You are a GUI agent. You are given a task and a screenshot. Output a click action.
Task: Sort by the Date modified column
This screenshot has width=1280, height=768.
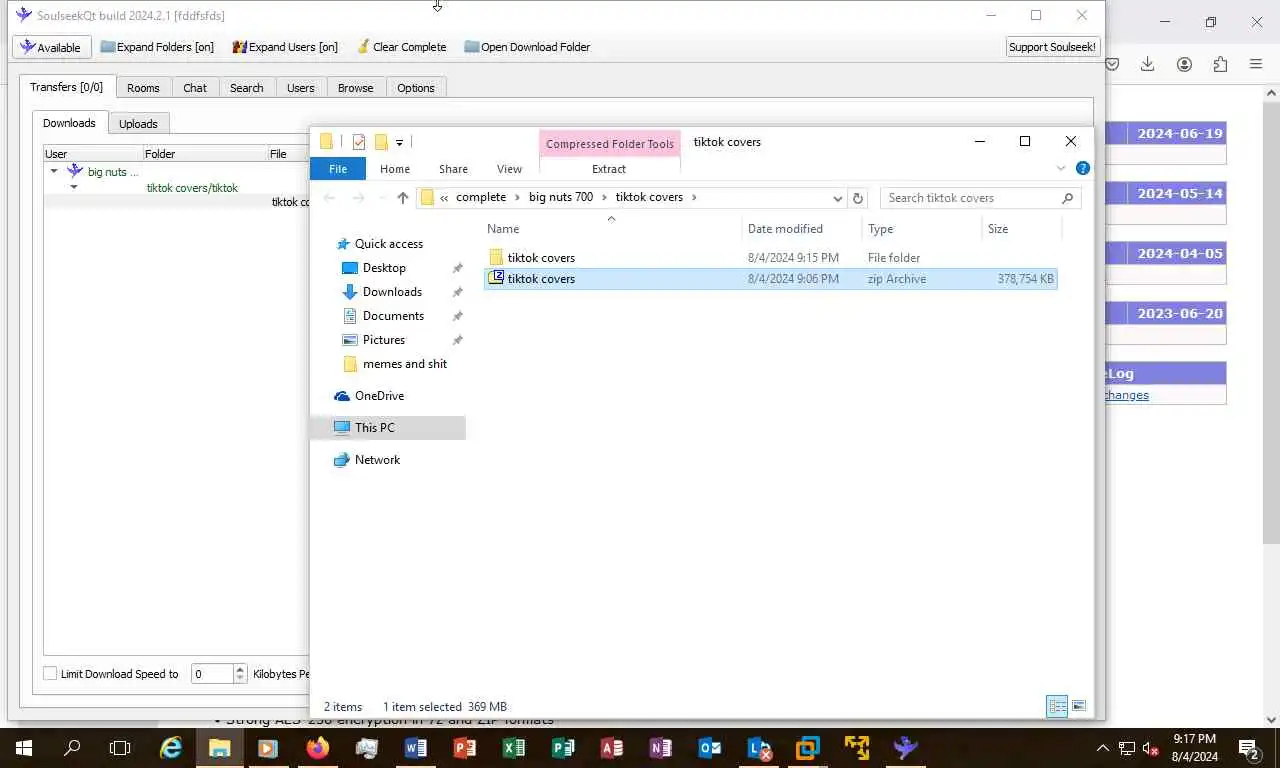(x=802, y=229)
